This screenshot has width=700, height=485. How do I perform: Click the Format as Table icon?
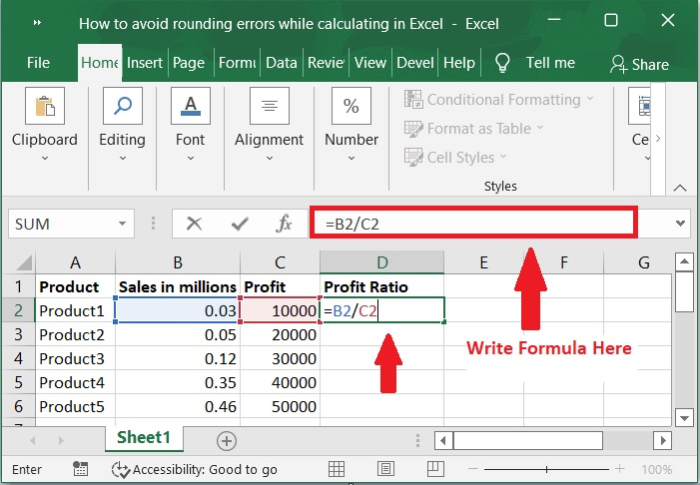click(413, 129)
